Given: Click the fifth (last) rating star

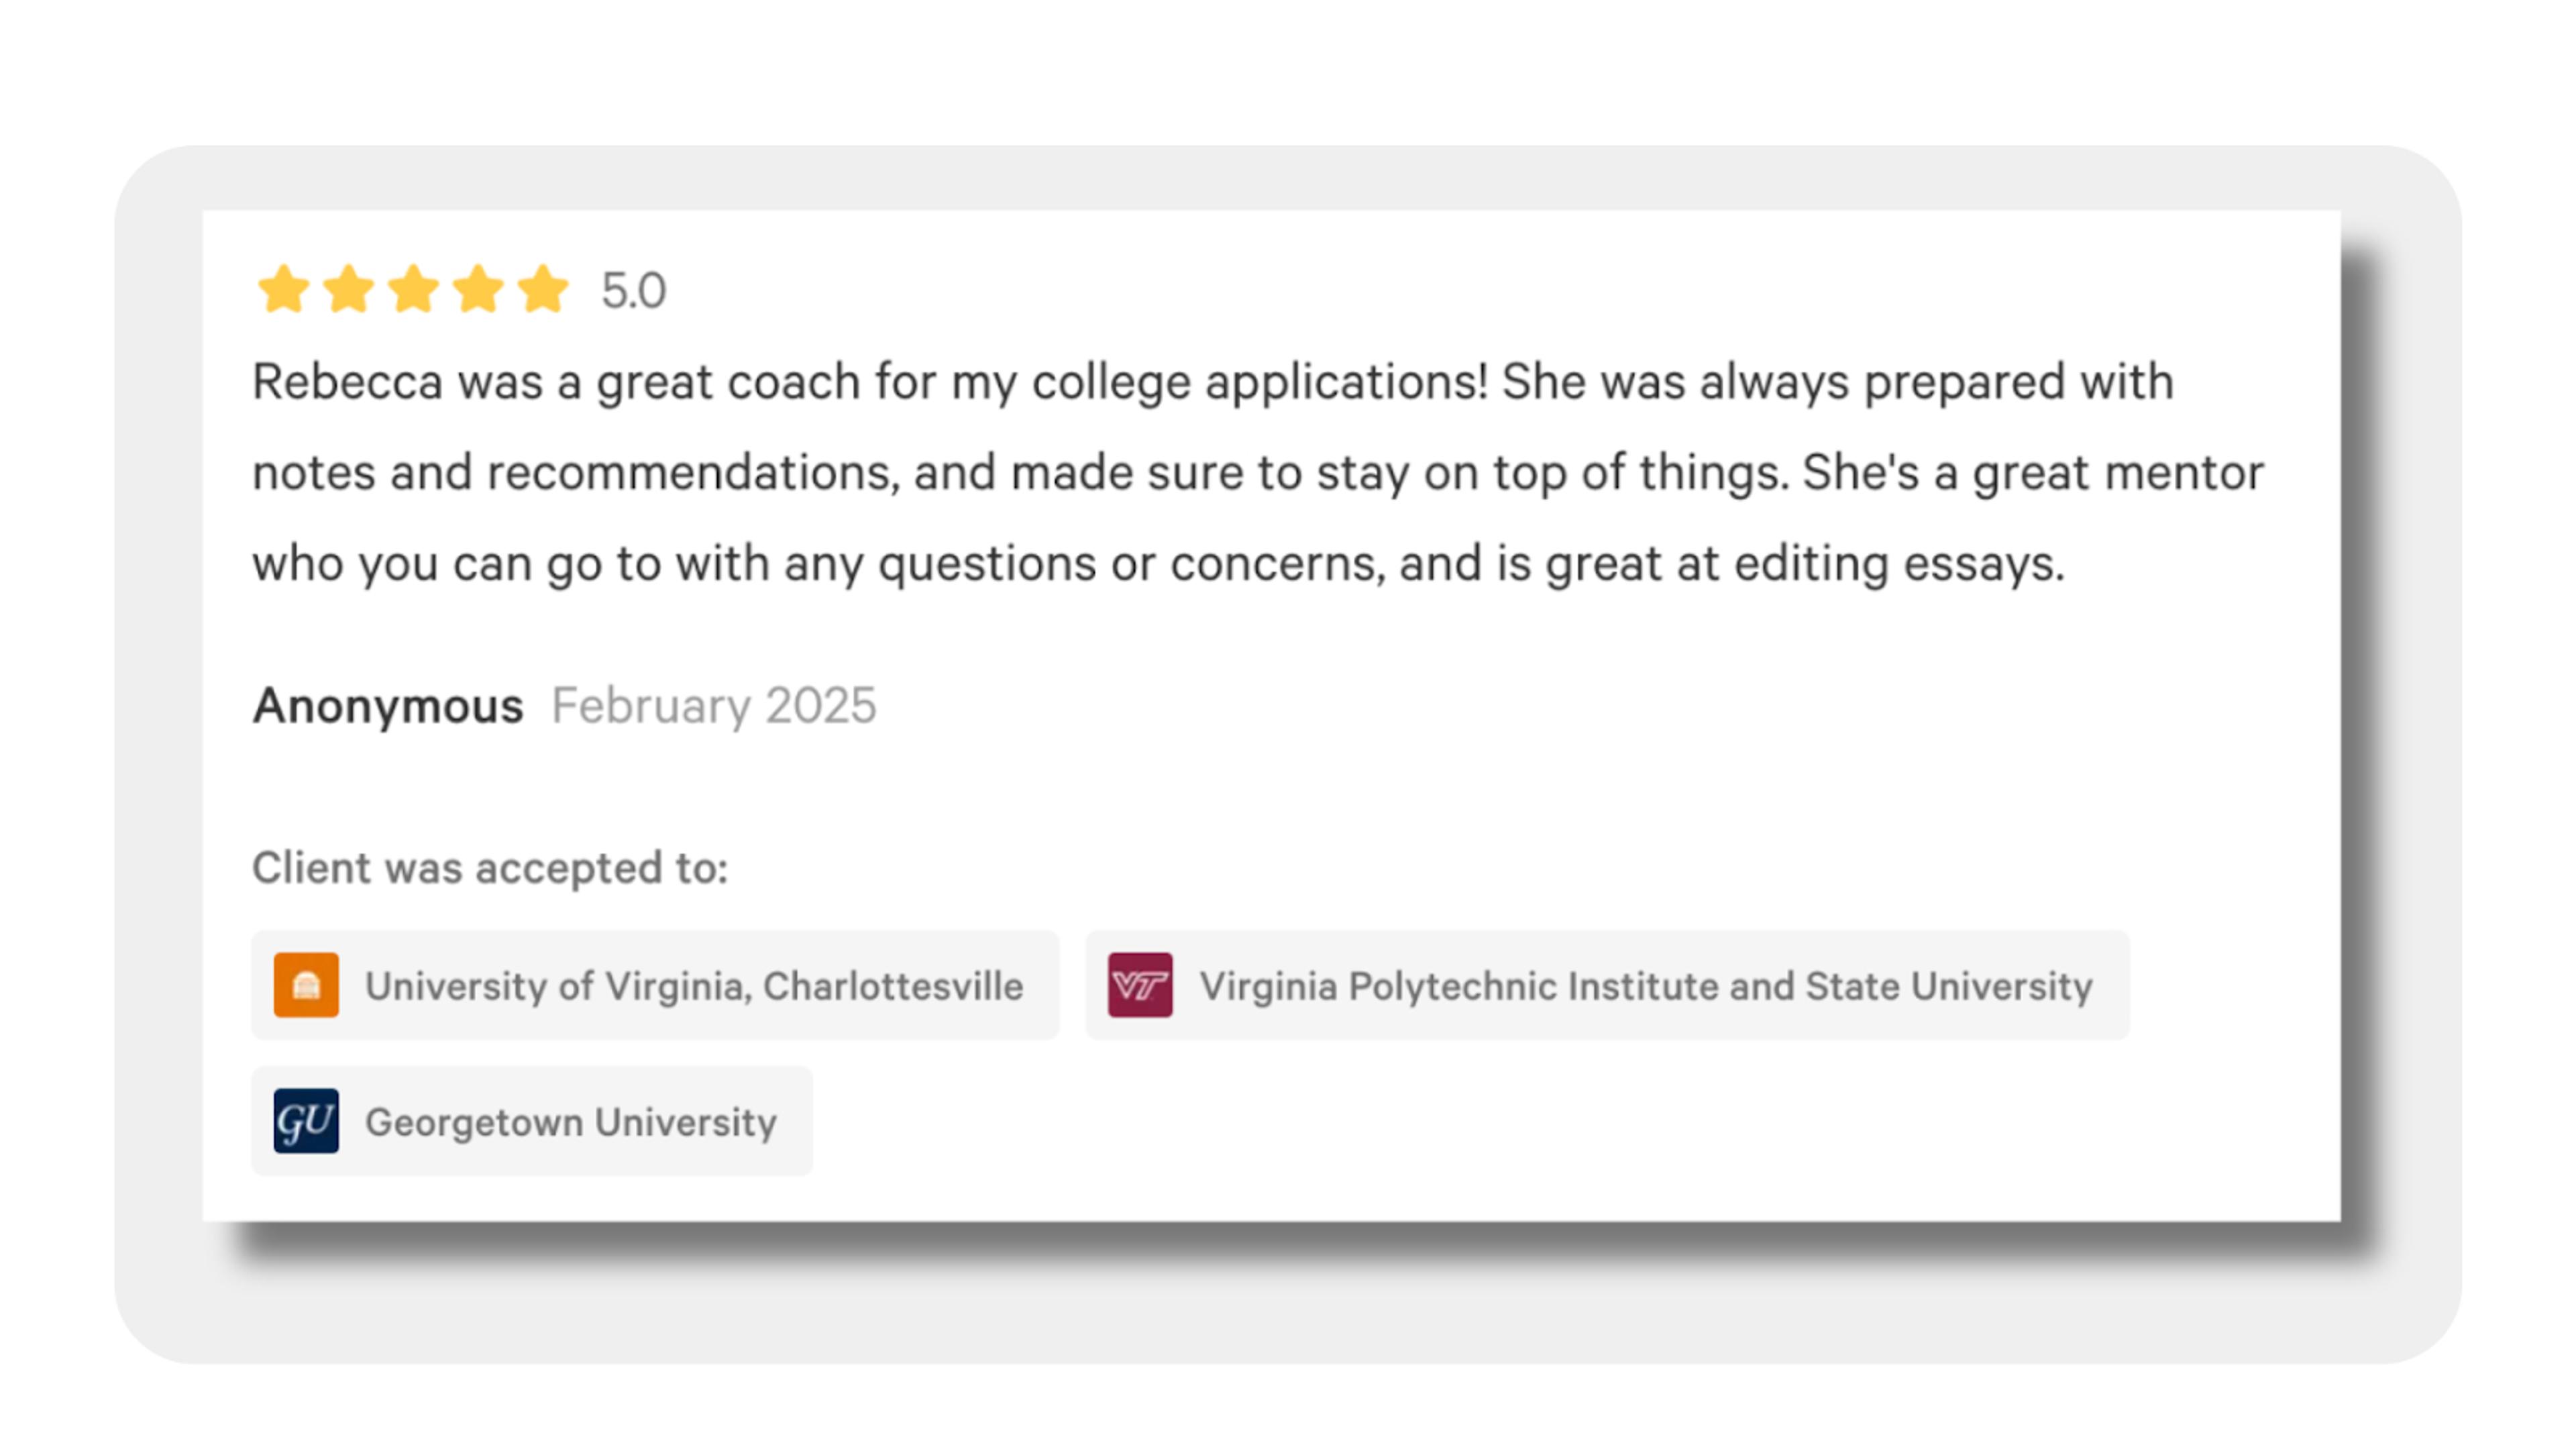Looking at the screenshot, I should [x=543, y=290].
